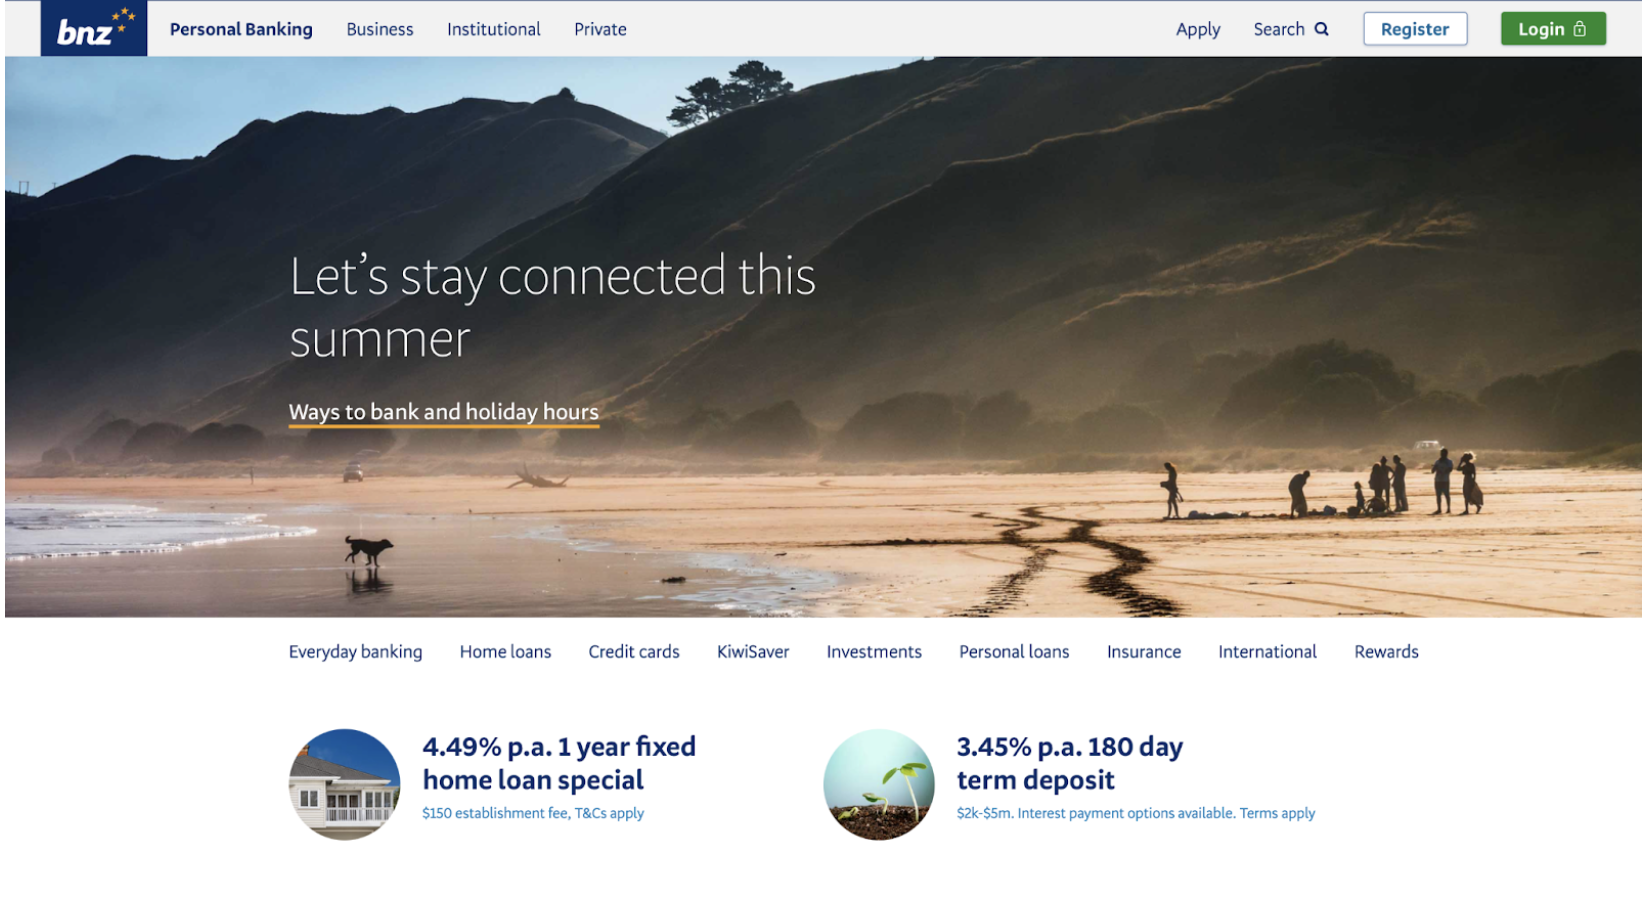View Personal loans
The image size is (1642, 904).
tap(1014, 652)
